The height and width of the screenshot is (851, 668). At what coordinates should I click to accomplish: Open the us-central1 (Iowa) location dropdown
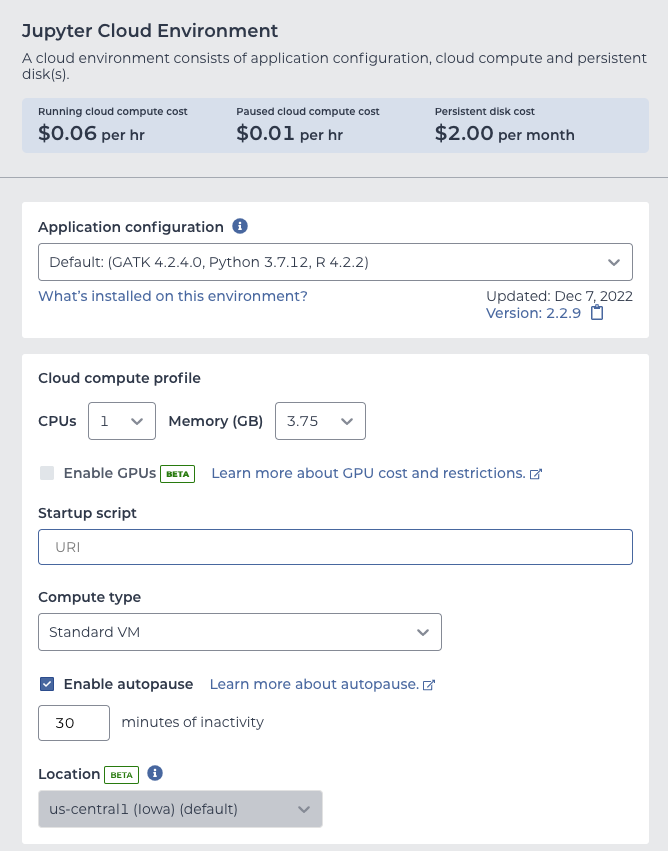point(180,809)
